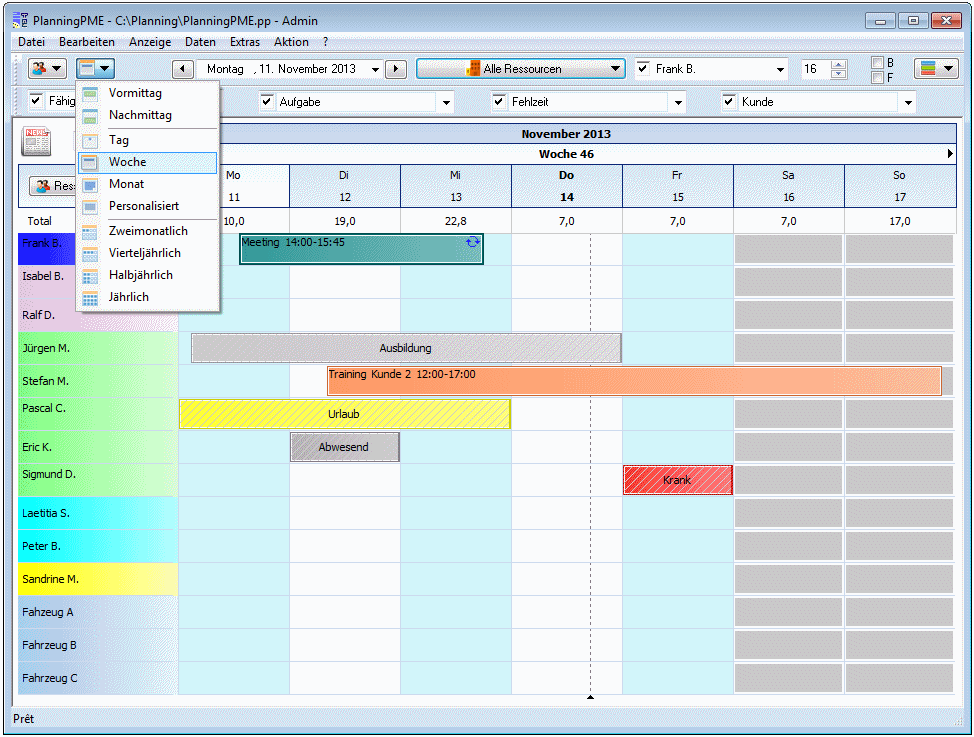Select the Meeting 14:00-15:45 task

click(x=362, y=249)
